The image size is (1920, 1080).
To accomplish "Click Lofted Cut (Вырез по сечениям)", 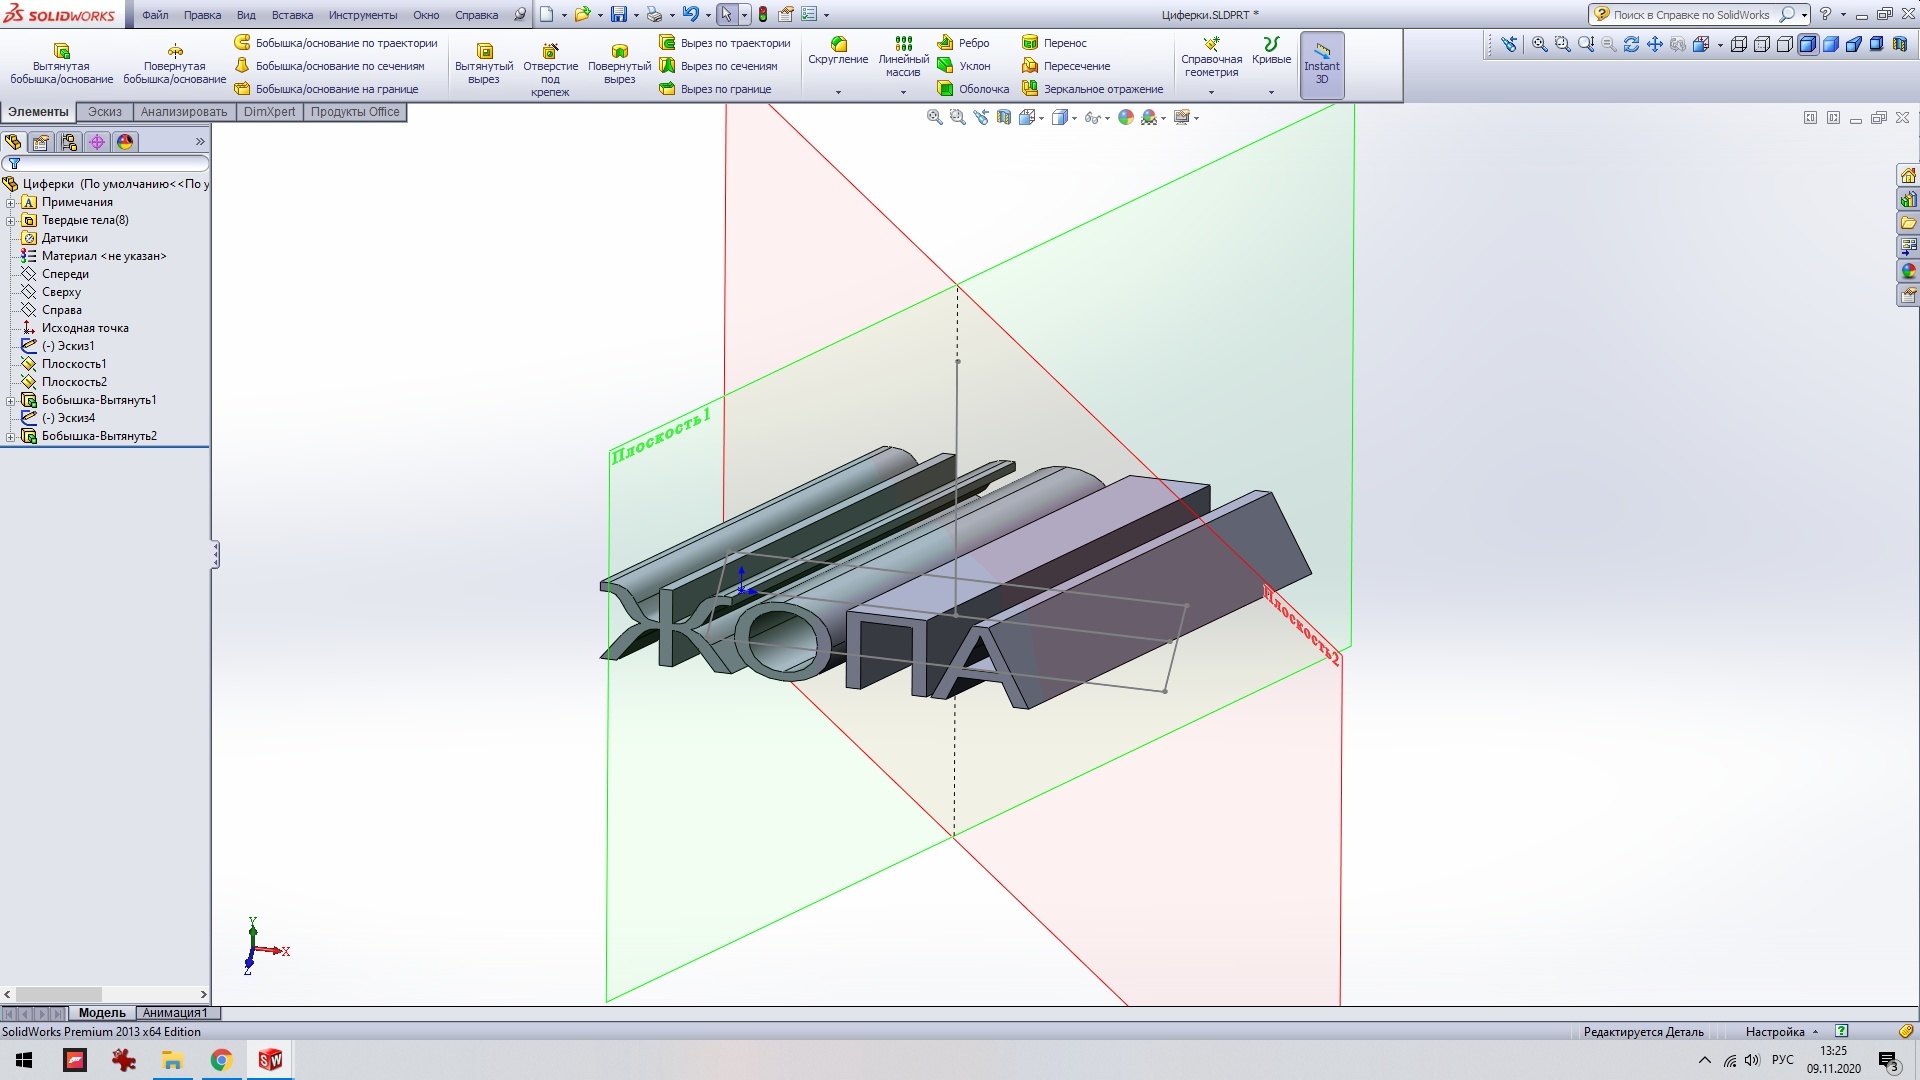I will click(x=718, y=66).
